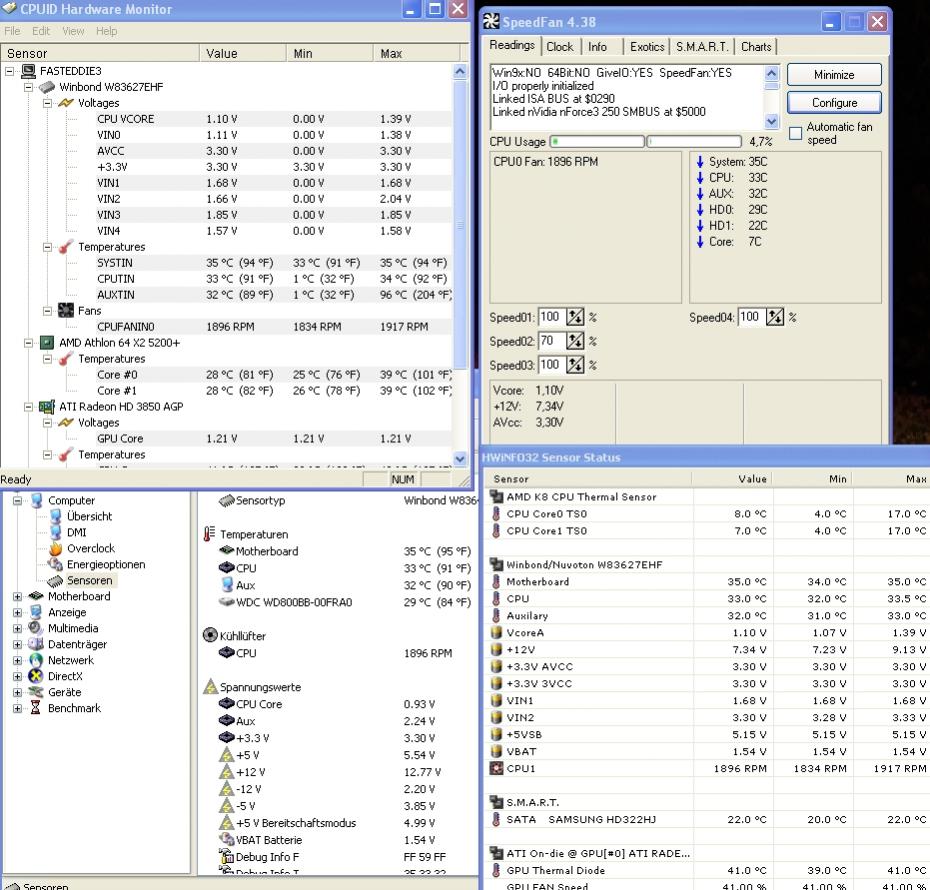
Task: Open the Exotics tab in SpeedFan
Action: click(x=646, y=47)
